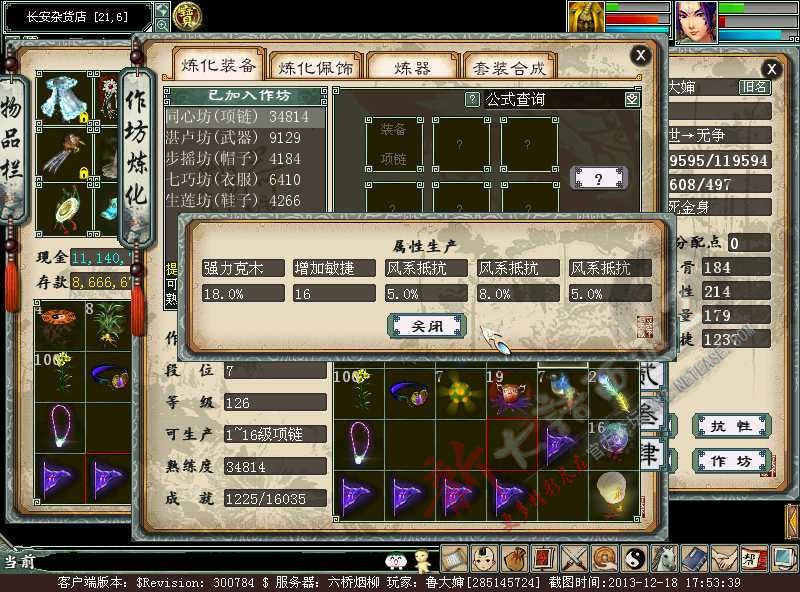Screen dimensions: 800x592
Task: Click the money pouch icon in bottom toolbar
Action: click(x=514, y=559)
